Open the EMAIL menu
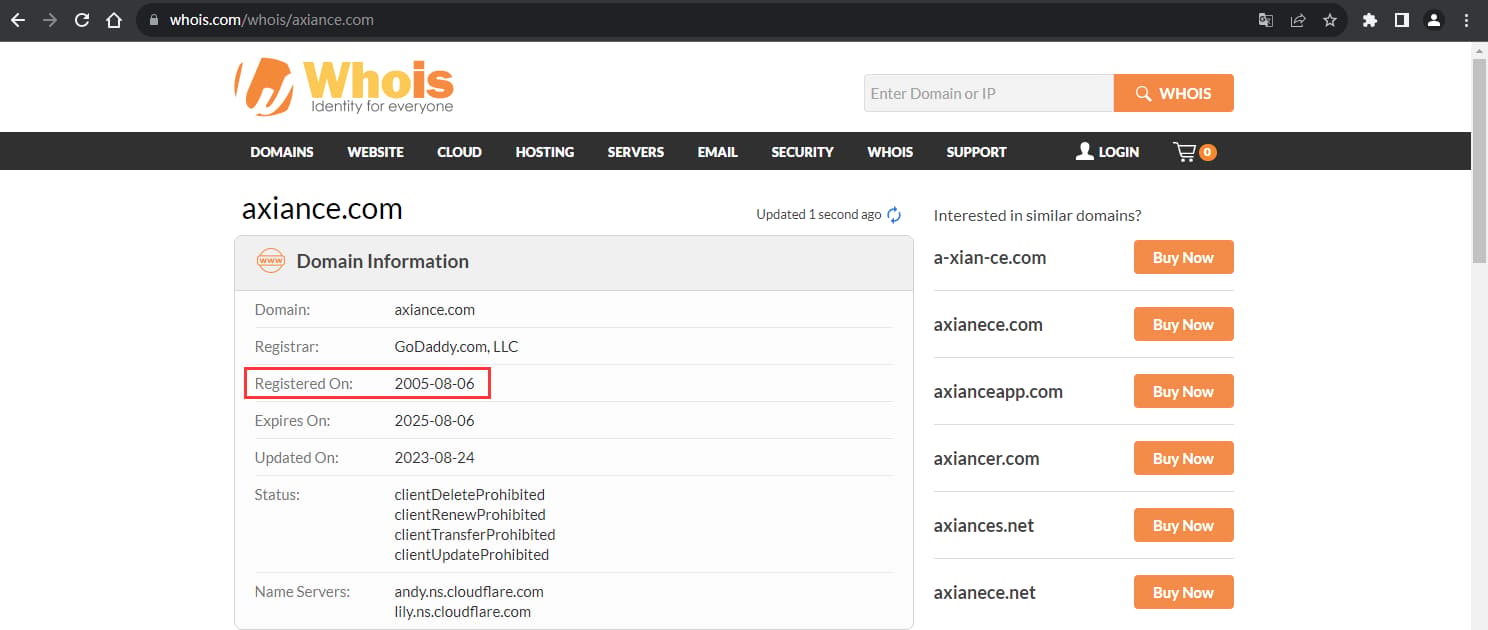 [x=718, y=152]
